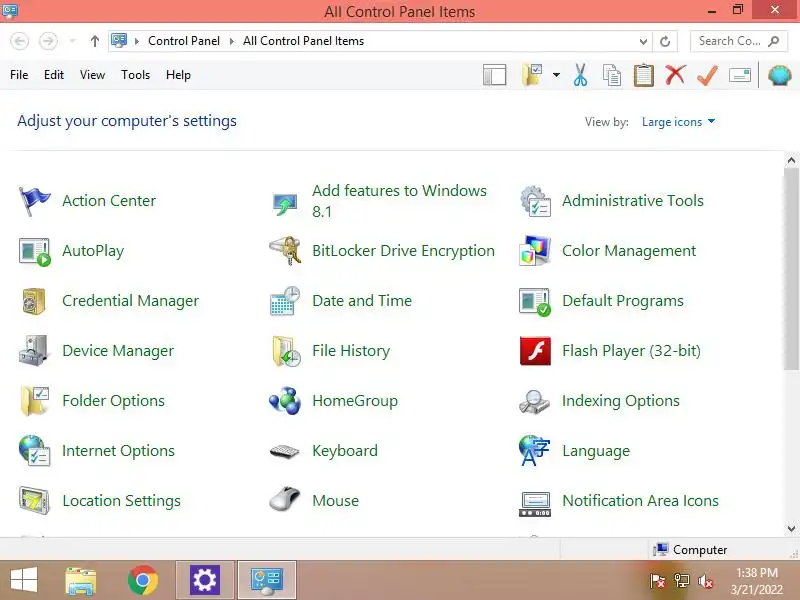Viewport: 800px width, 600px height.
Task: Expand the Control Panel breadcrumb arrow
Action: pos(232,41)
